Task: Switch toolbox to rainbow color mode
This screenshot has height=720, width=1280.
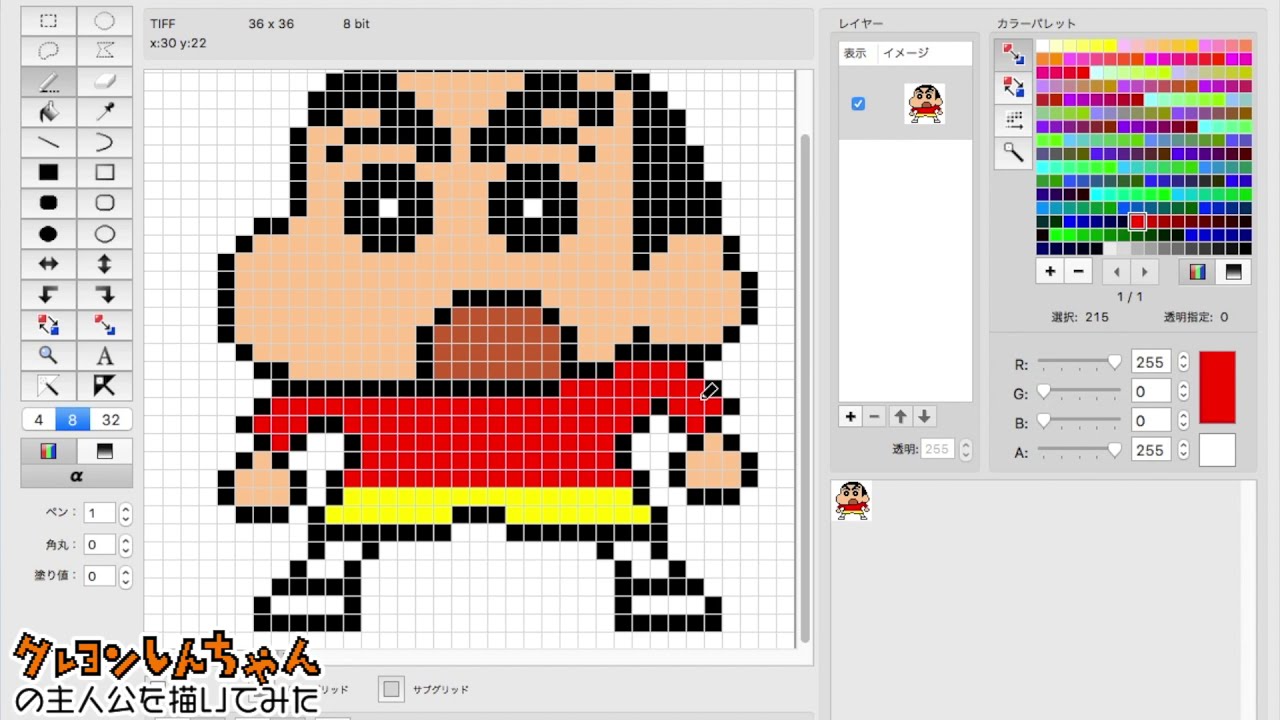Action: (x=48, y=451)
